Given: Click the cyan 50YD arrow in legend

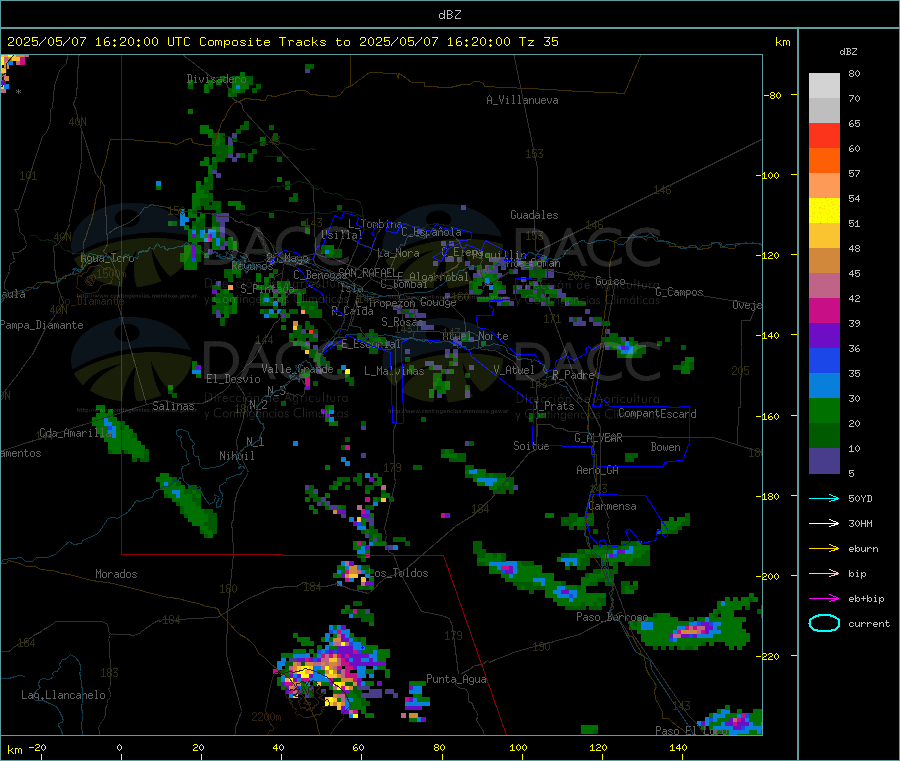Looking at the screenshot, I should (824, 498).
